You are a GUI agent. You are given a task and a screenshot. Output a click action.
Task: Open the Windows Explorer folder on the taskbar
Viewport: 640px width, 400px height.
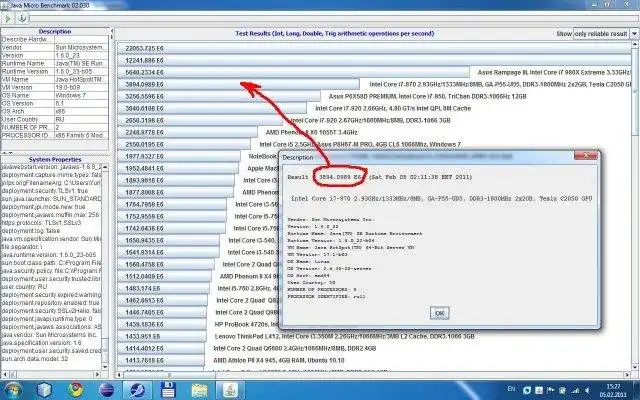click(199, 390)
